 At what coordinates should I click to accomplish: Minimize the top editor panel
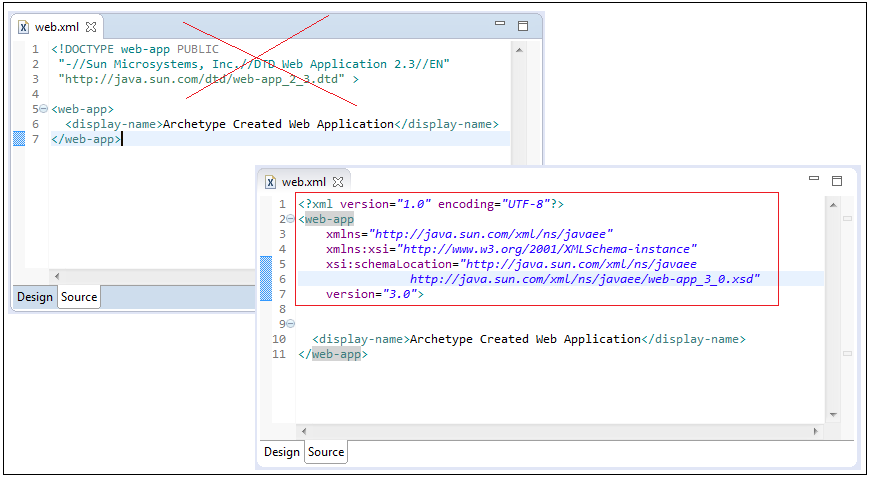(x=500, y=23)
